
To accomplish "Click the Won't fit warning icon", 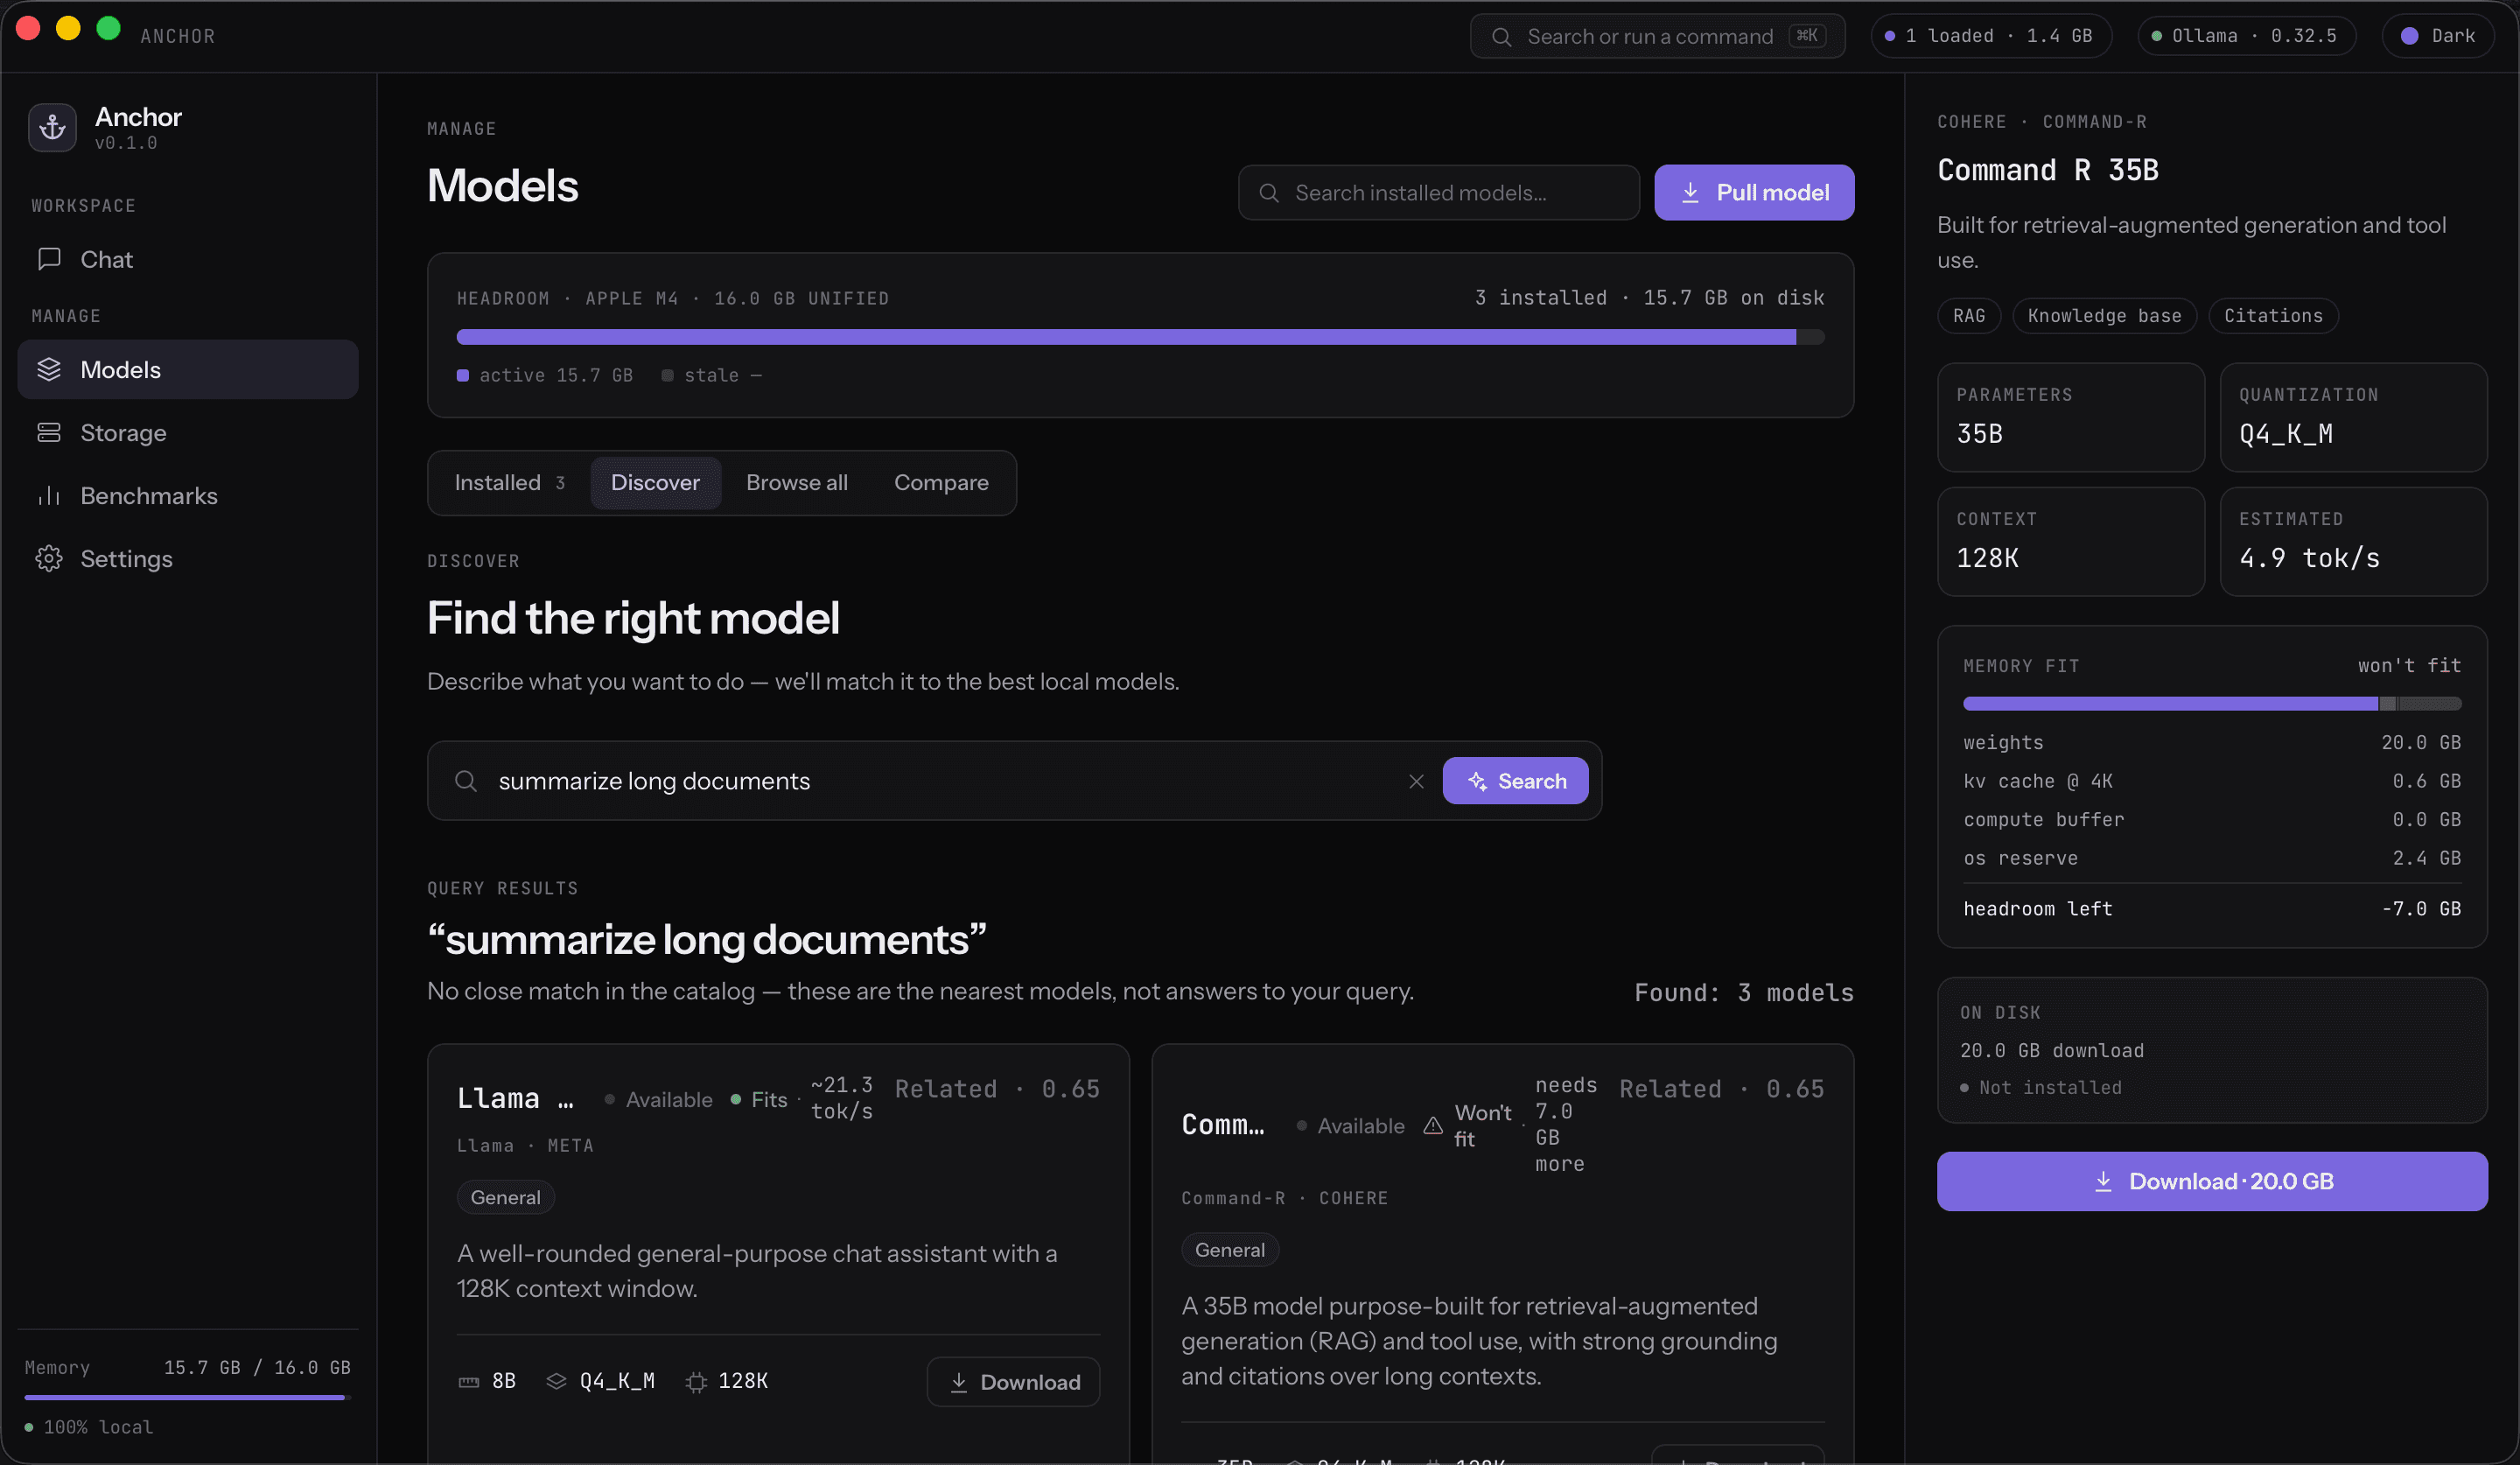I will [1432, 1125].
